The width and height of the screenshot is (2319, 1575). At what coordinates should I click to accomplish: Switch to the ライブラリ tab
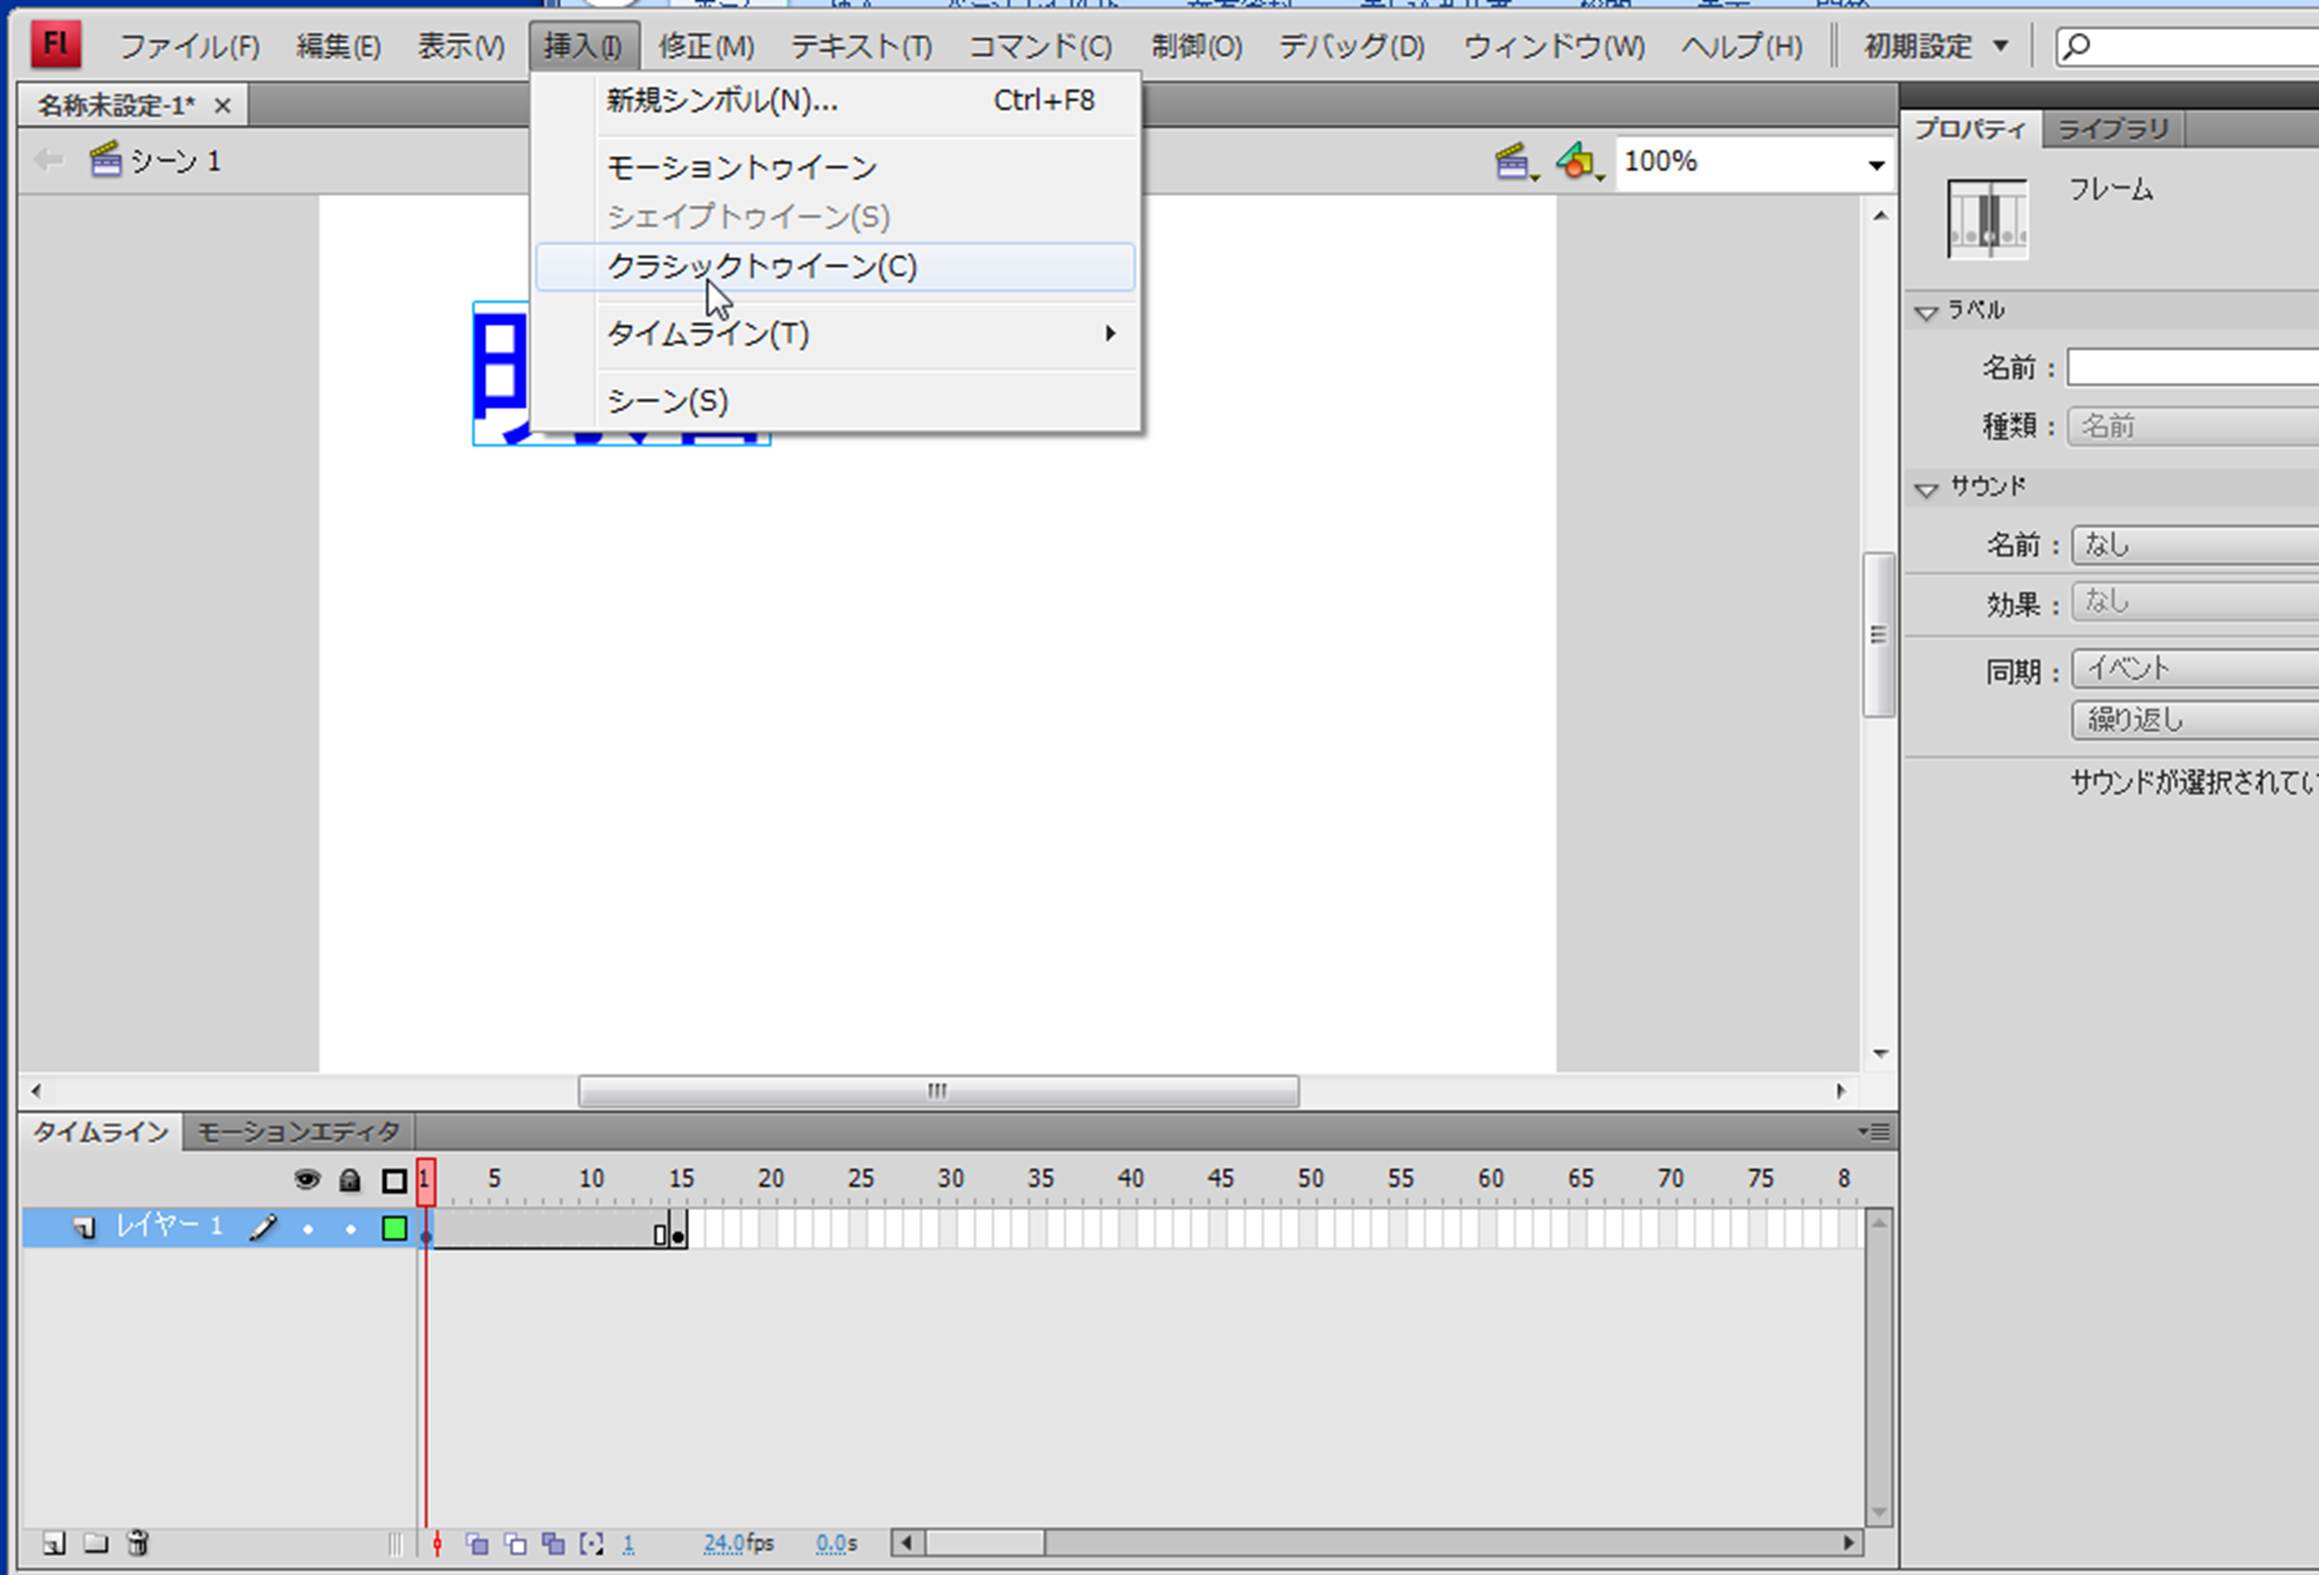[2112, 129]
